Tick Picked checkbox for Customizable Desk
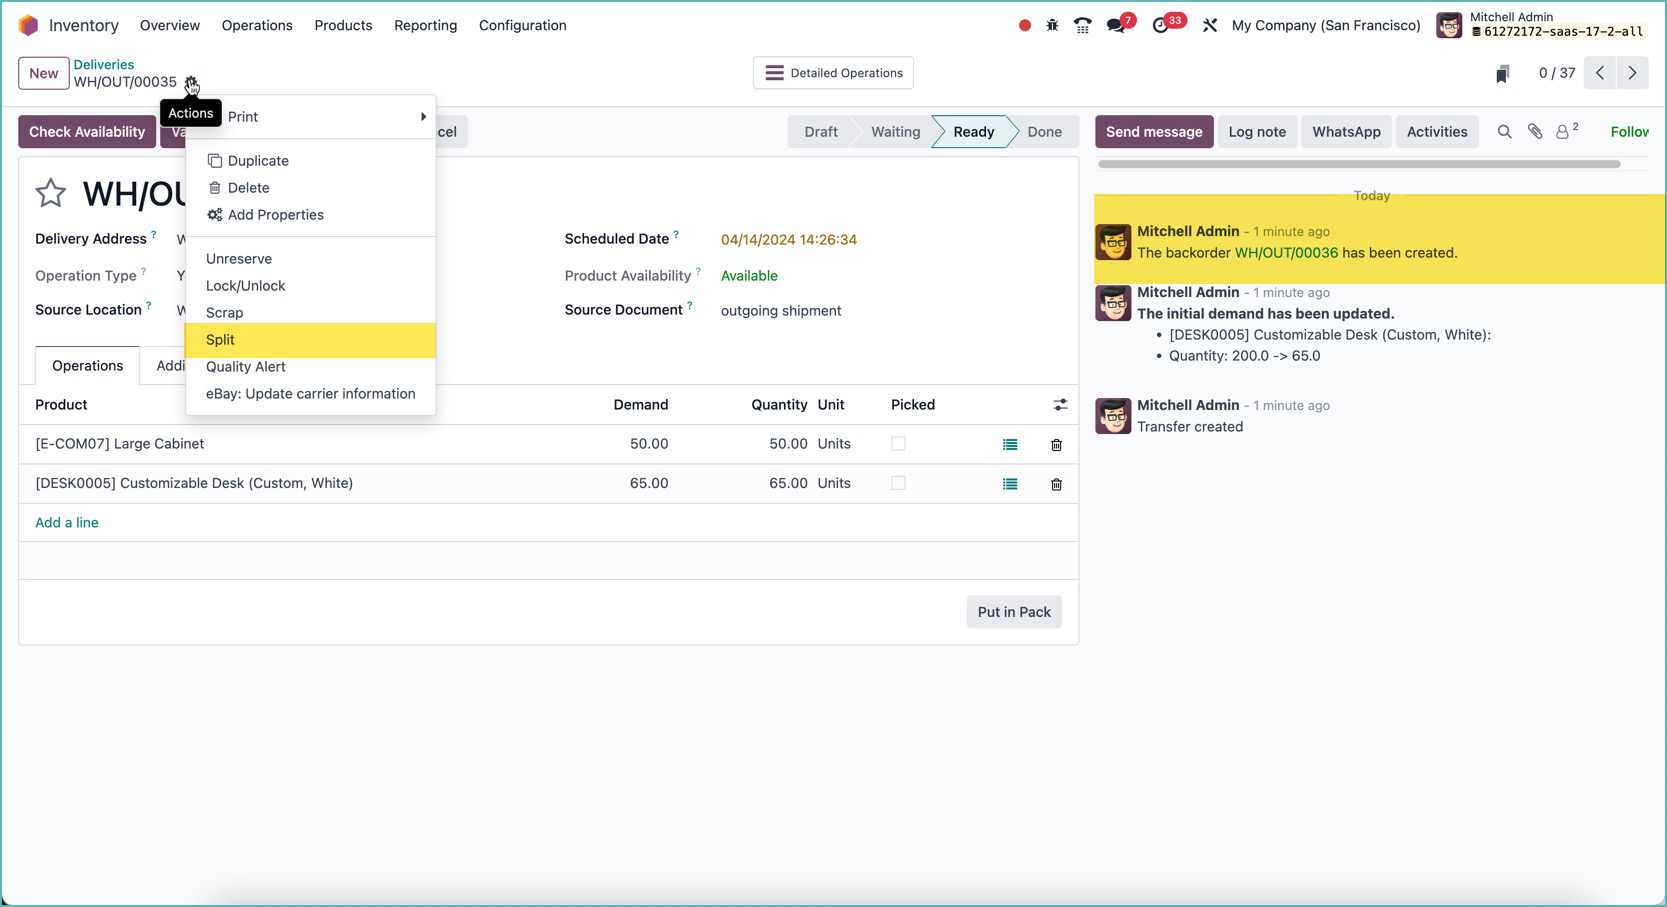 898,483
